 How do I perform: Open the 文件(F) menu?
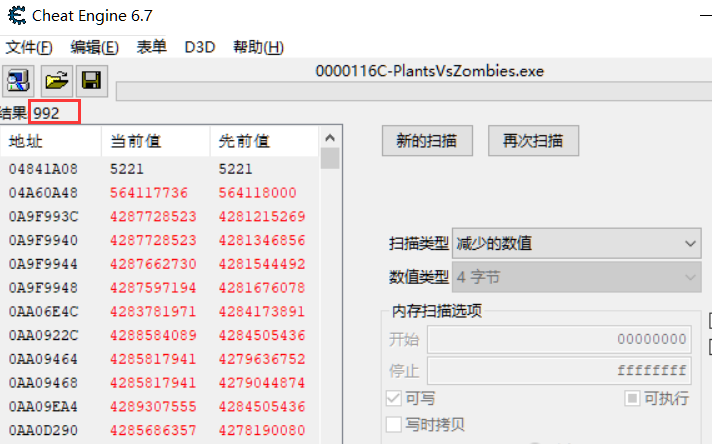[x=29, y=47]
